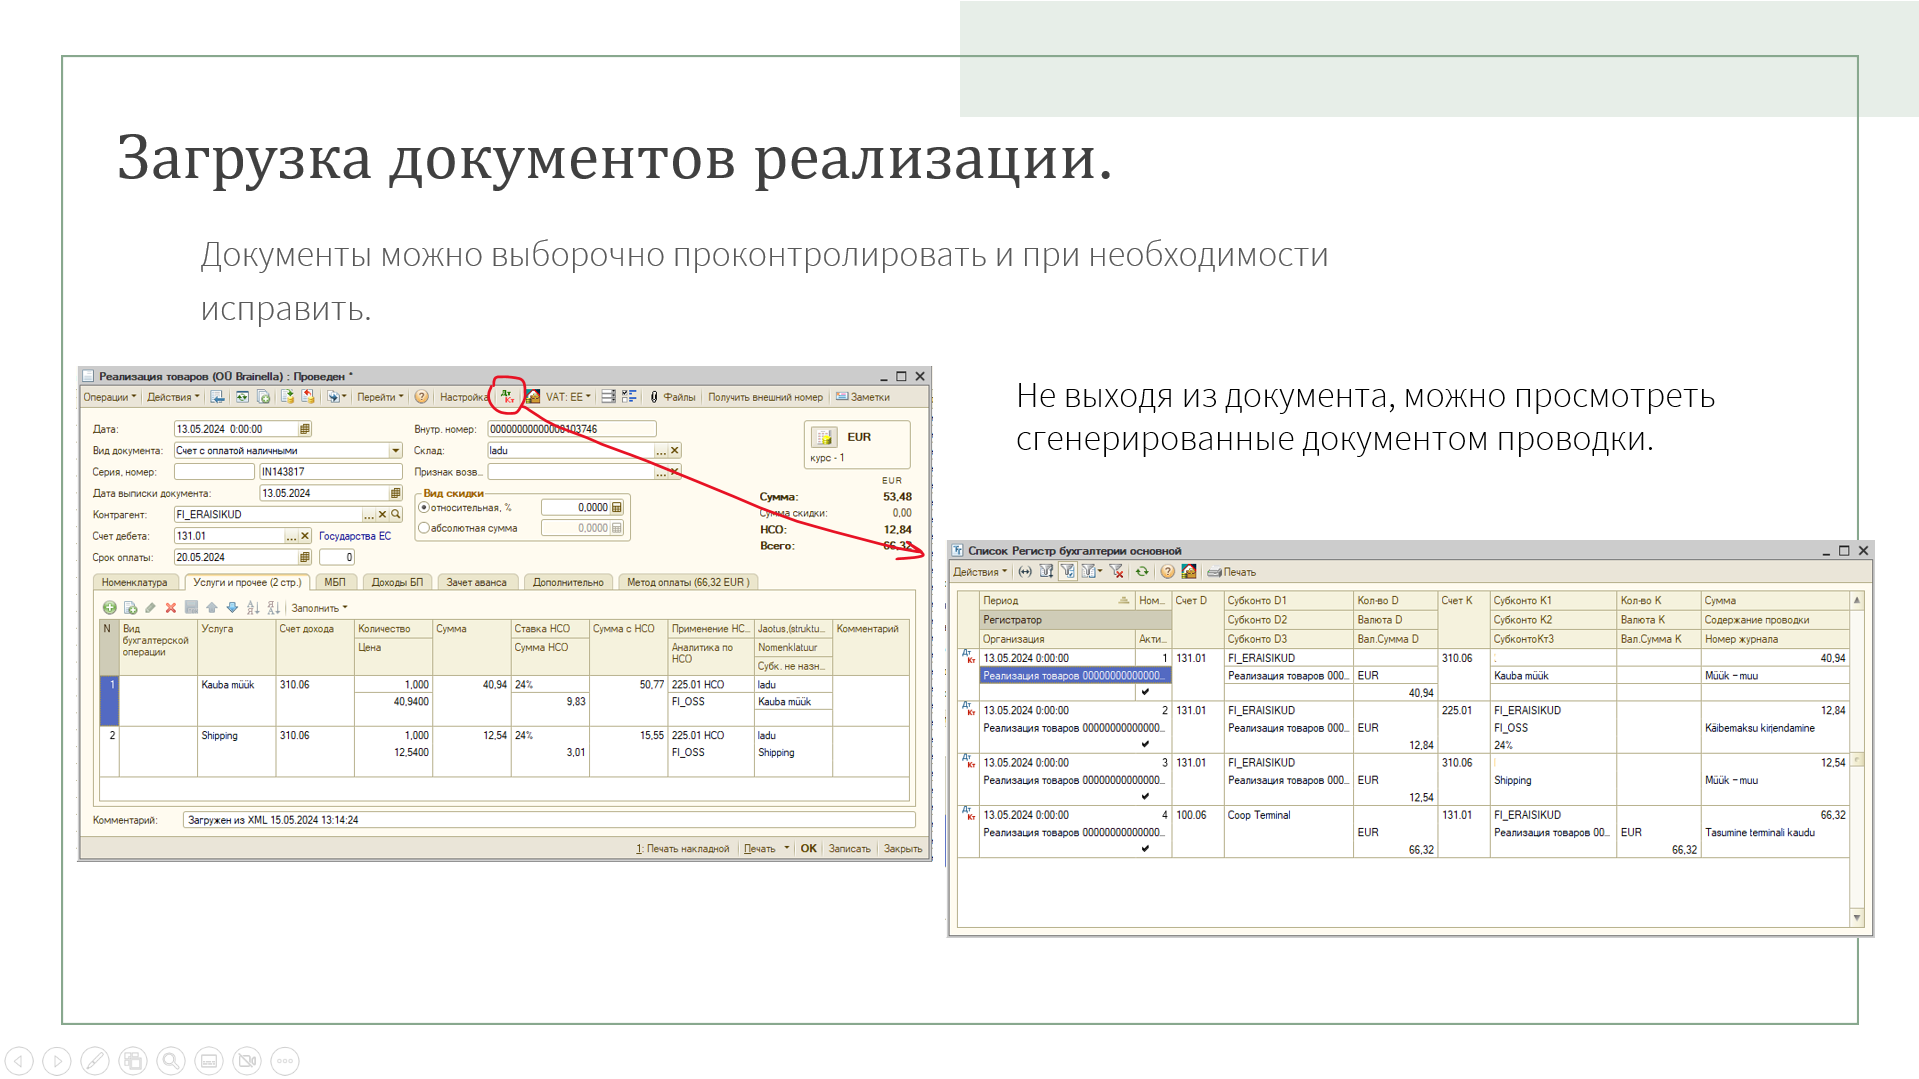1919x1079 pixels.
Task: Click the Серия, номер field IN143817
Action: 330,472
